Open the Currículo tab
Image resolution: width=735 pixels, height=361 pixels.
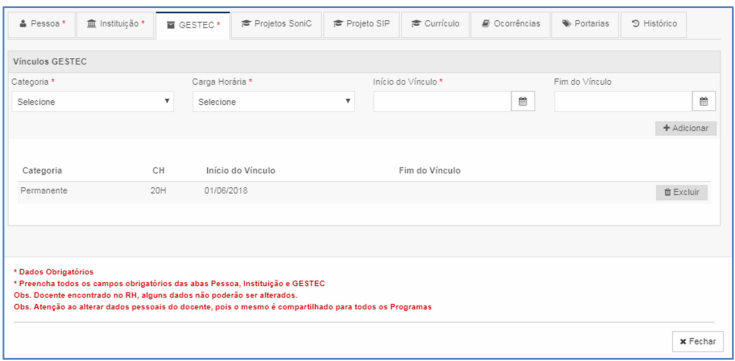435,24
